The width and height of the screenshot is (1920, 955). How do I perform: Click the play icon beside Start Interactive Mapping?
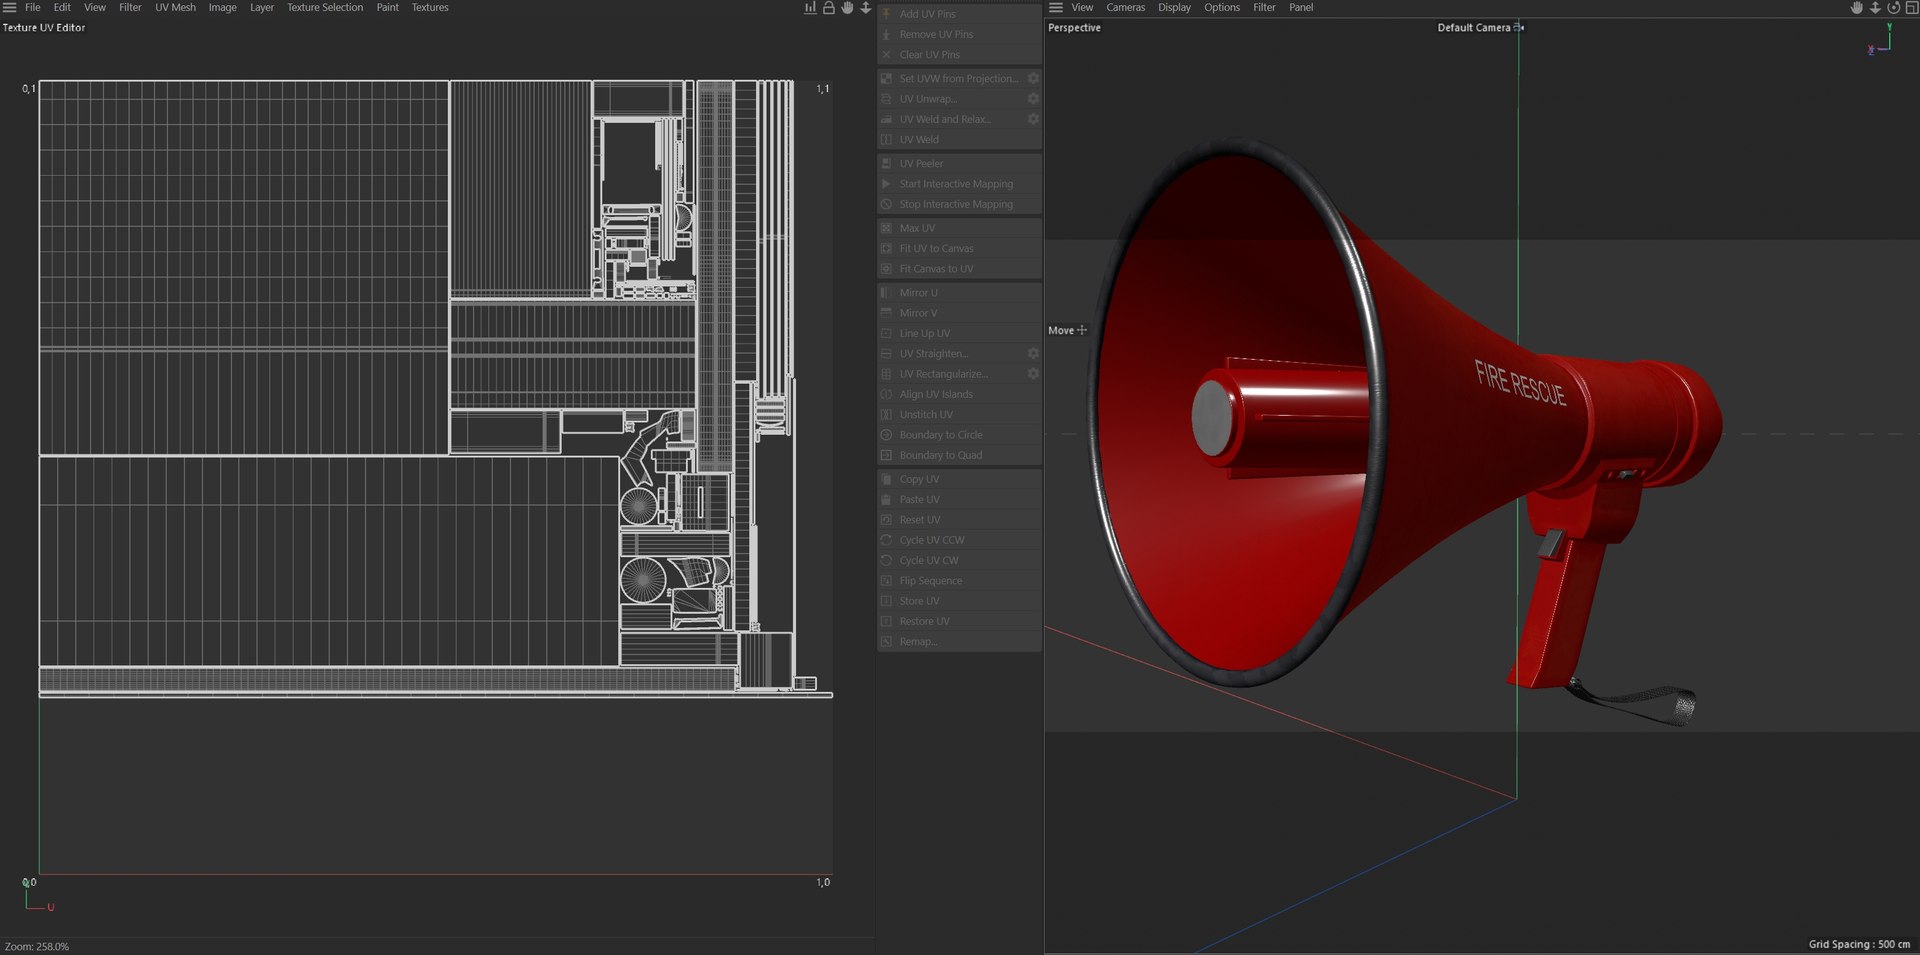pyautogui.click(x=886, y=184)
